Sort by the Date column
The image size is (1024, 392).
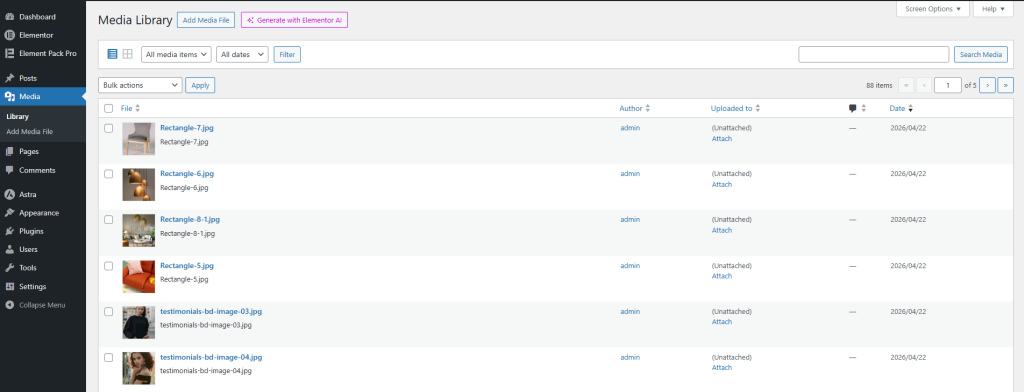point(901,108)
